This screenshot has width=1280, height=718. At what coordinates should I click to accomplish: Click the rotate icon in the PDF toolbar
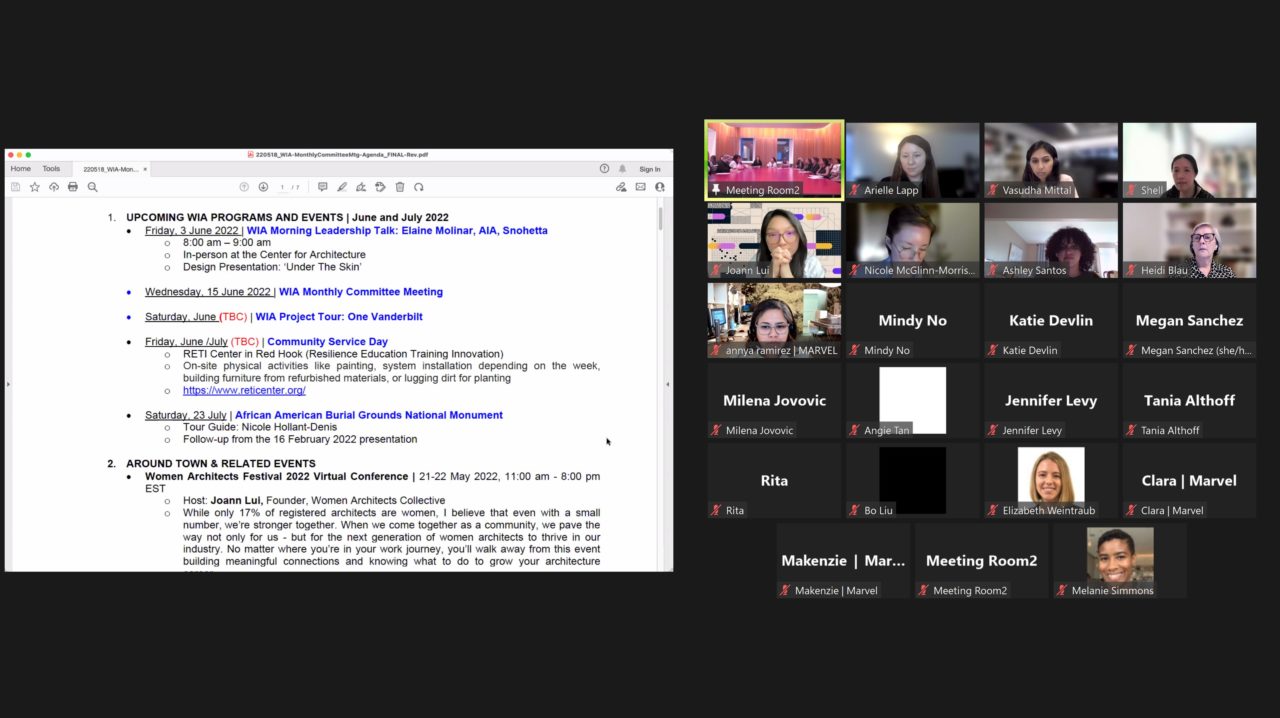point(419,187)
